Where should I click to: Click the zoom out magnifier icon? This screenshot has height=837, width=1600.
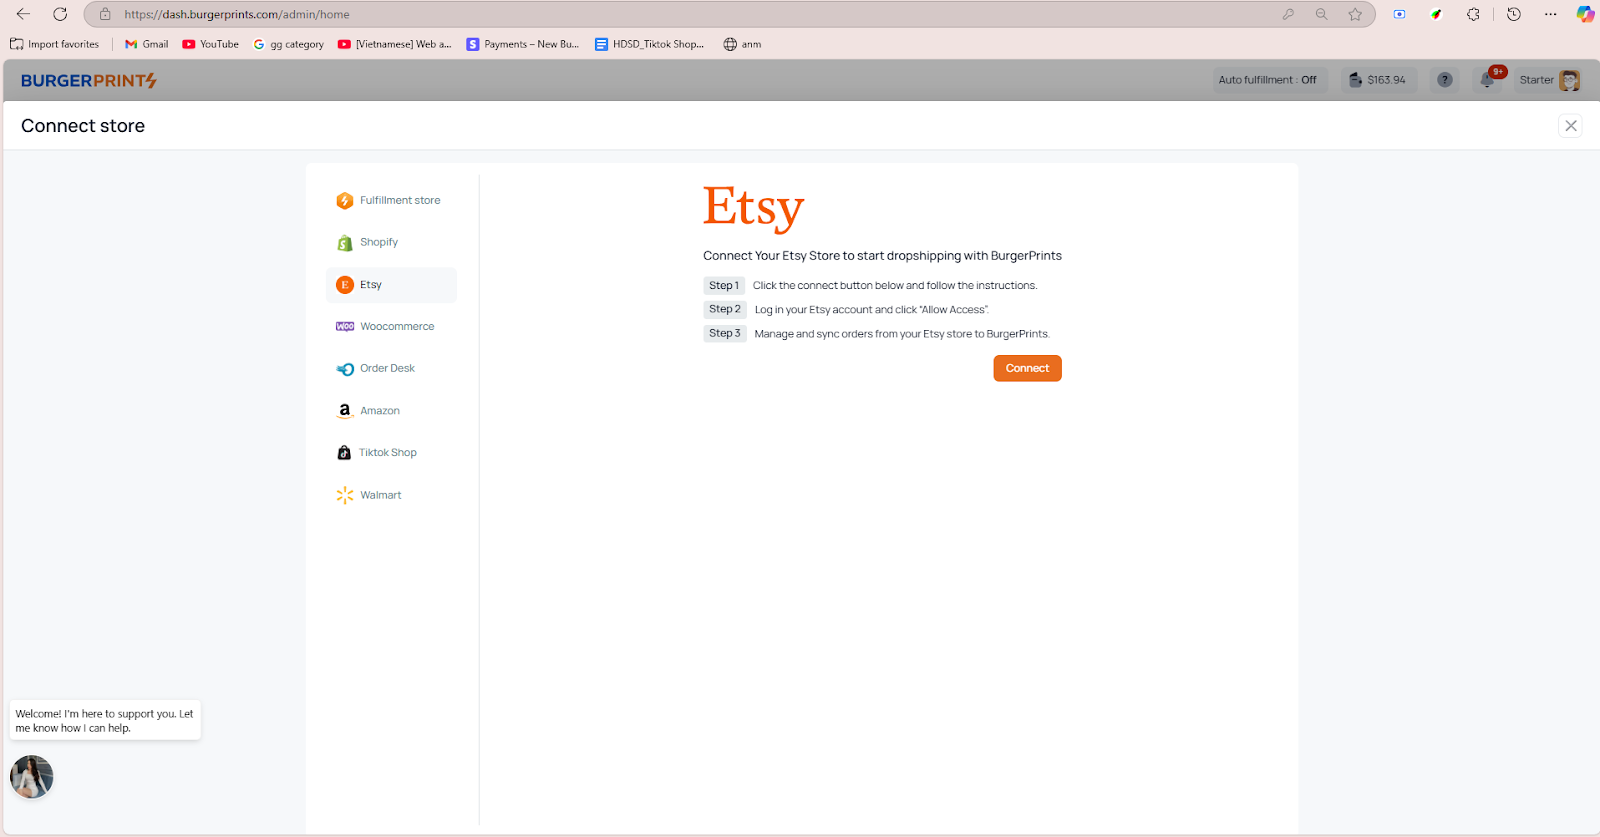[1322, 14]
